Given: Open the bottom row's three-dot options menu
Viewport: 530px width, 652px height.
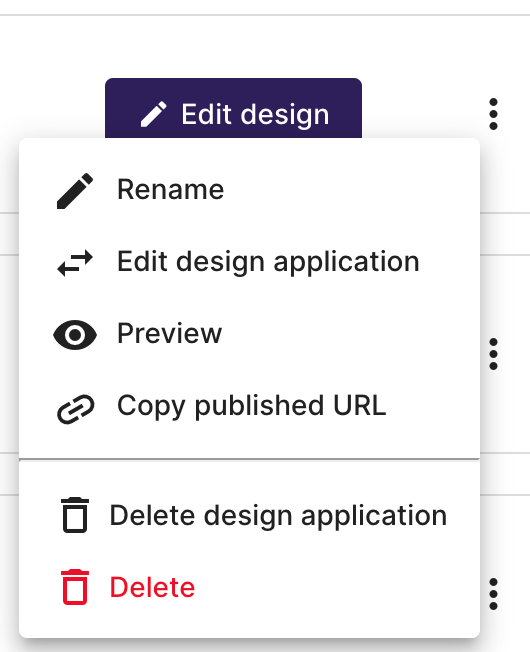Looking at the screenshot, I should pos(493,594).
